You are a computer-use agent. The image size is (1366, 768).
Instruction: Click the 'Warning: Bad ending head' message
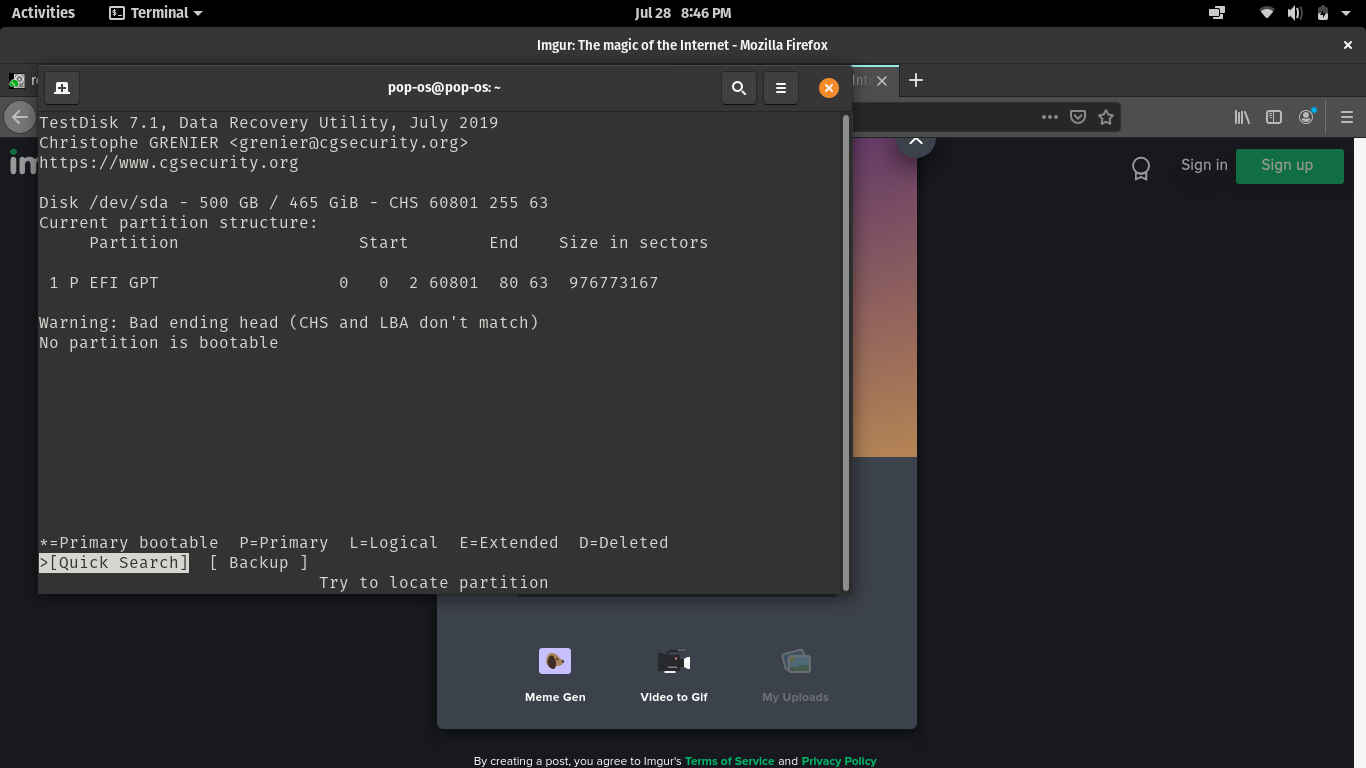pos(289,323)
